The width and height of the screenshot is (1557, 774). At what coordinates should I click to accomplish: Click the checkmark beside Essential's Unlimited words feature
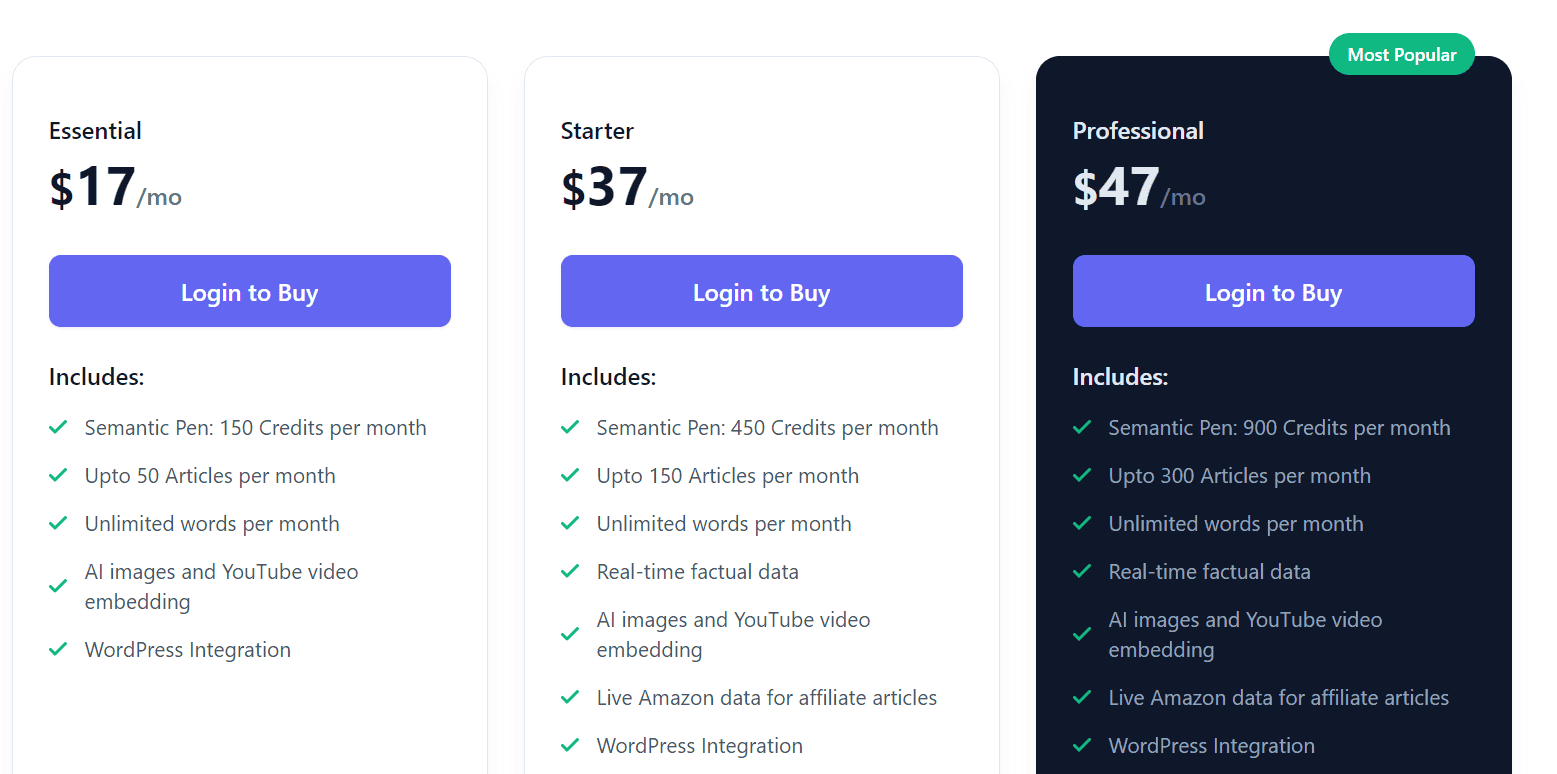[58, 523]
